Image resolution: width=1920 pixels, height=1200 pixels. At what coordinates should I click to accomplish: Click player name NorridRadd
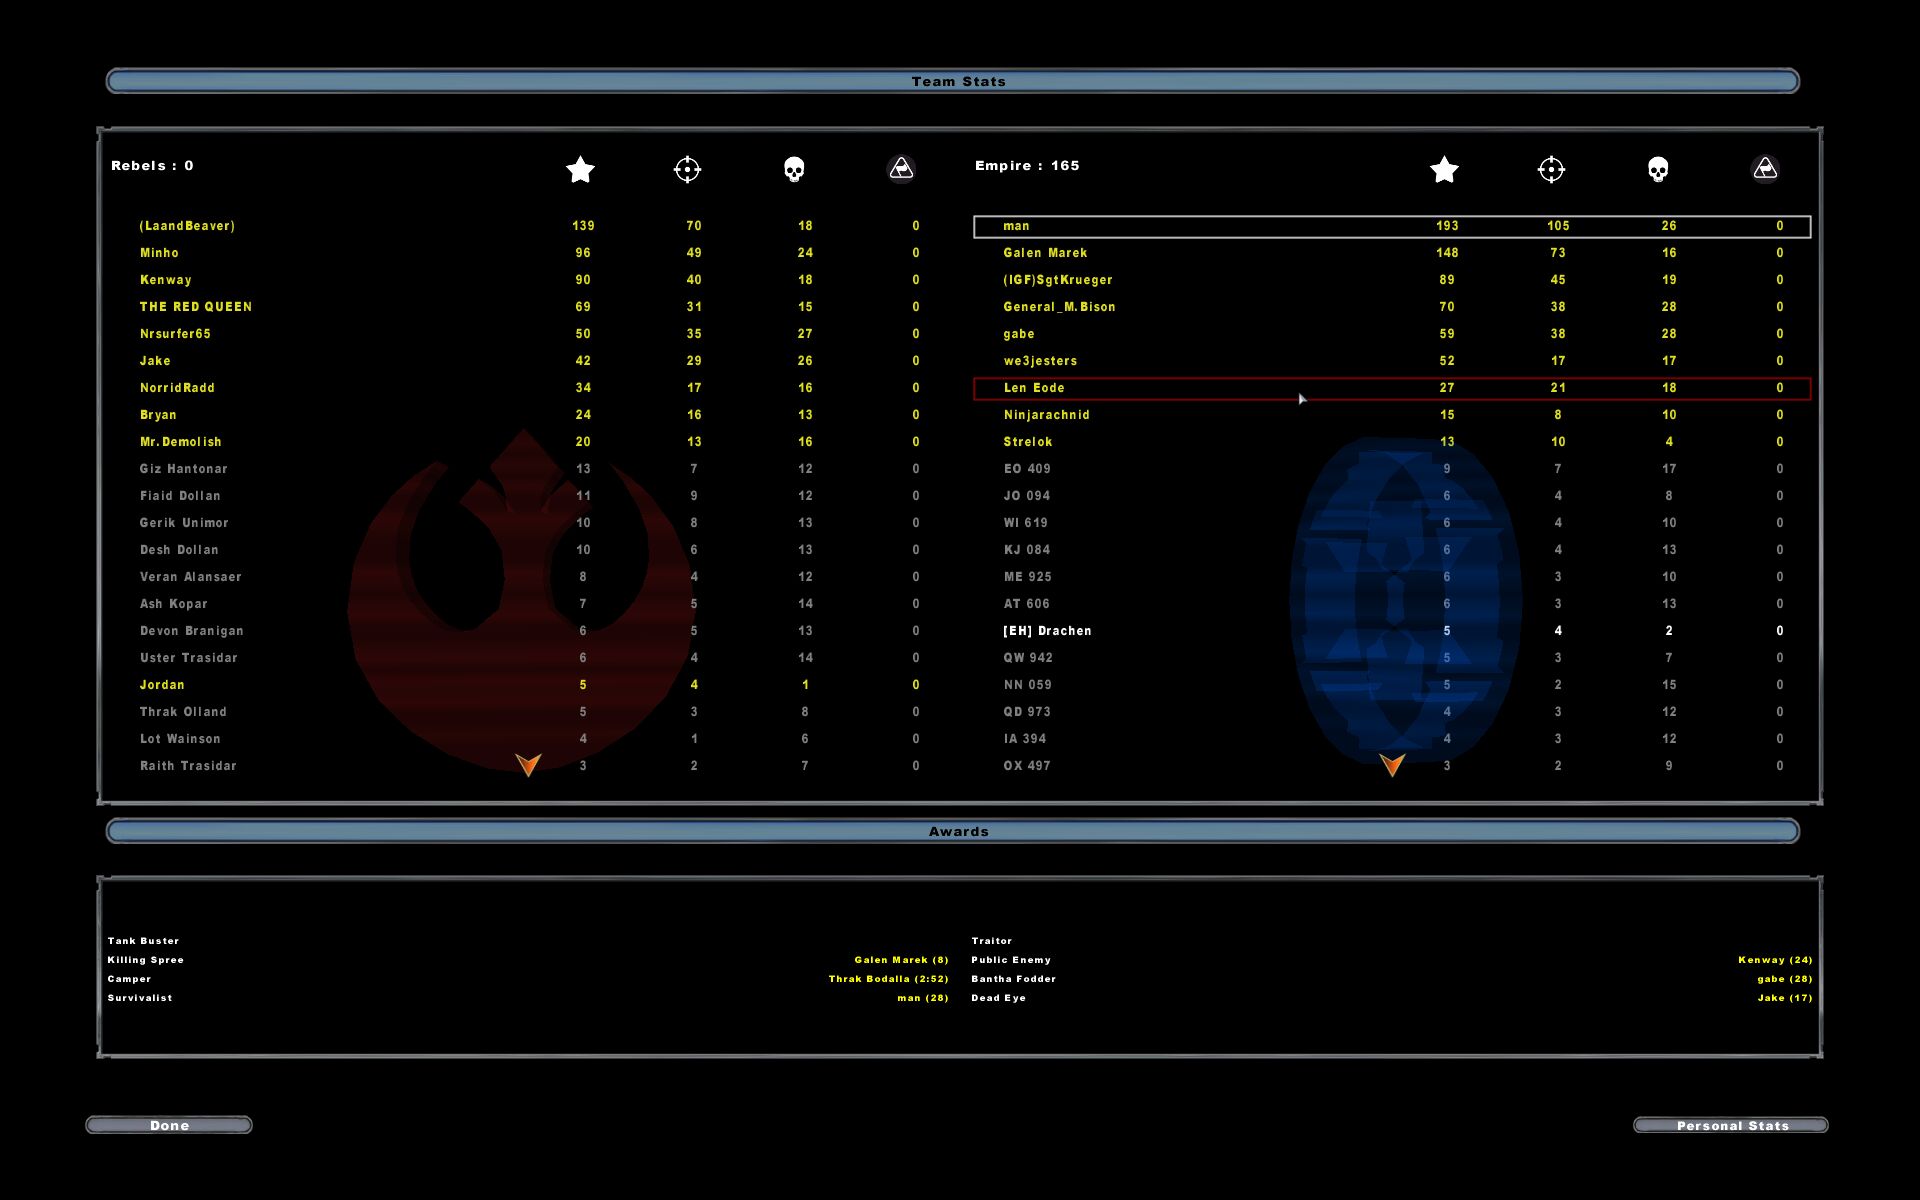pyautogui.click(x=177, y=388)
